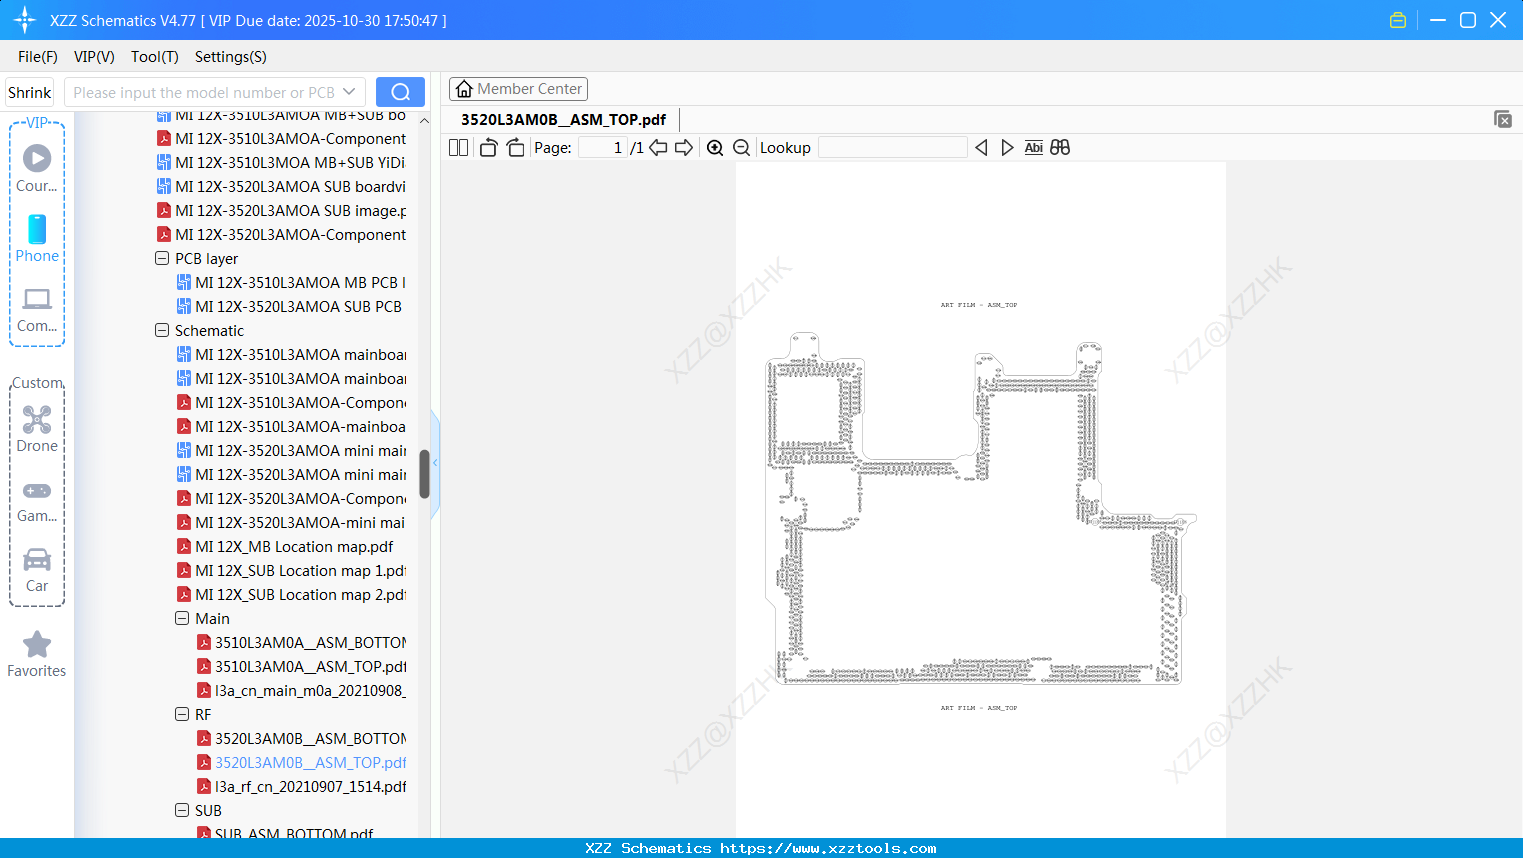Click the Lookup text field

(893, 148)
